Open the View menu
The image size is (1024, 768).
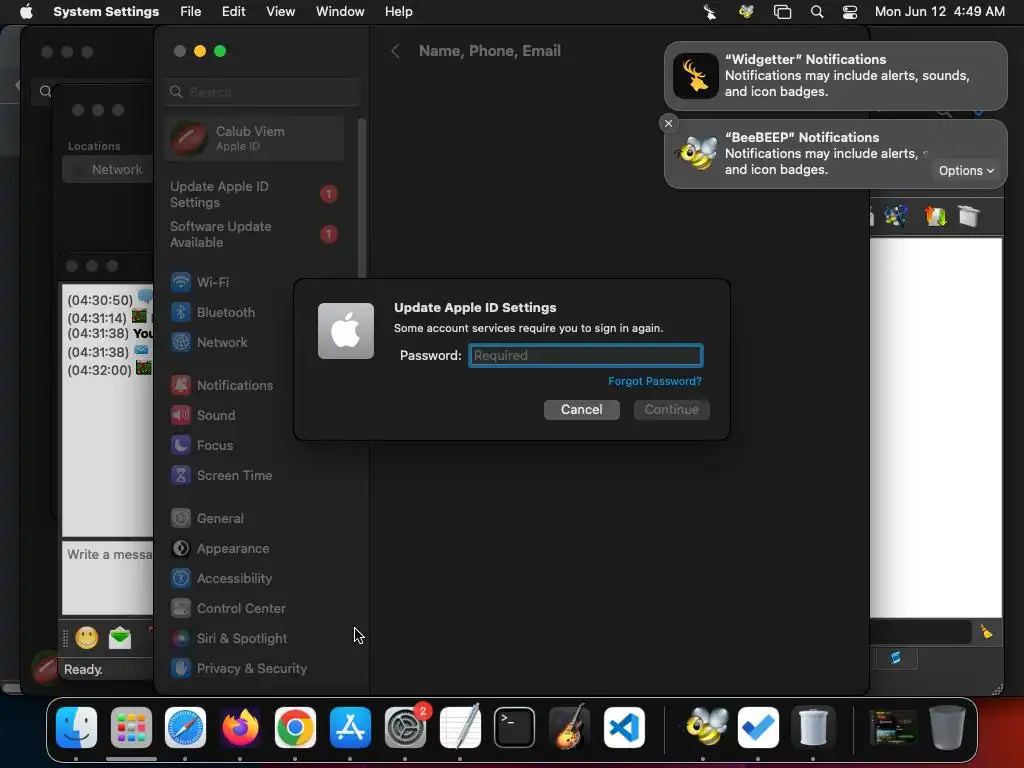click(280, 12)
